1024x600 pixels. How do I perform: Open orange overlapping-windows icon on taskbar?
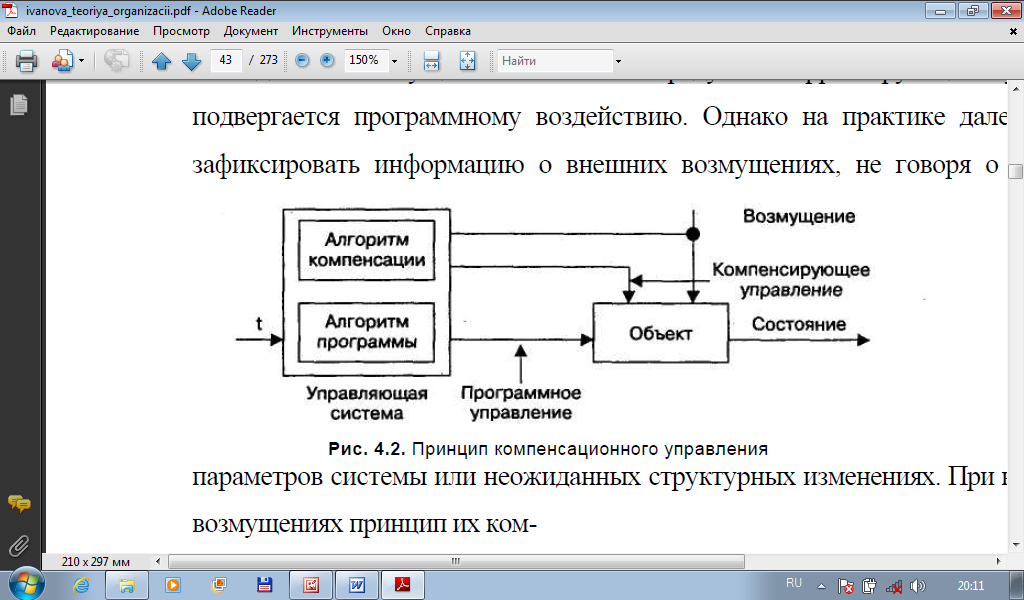pos(219,585)
